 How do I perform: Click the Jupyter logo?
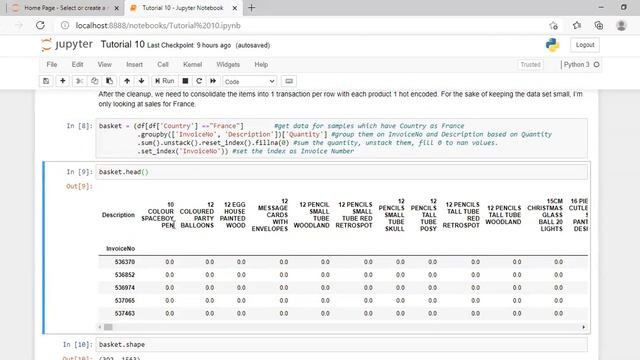pos(67,44)
